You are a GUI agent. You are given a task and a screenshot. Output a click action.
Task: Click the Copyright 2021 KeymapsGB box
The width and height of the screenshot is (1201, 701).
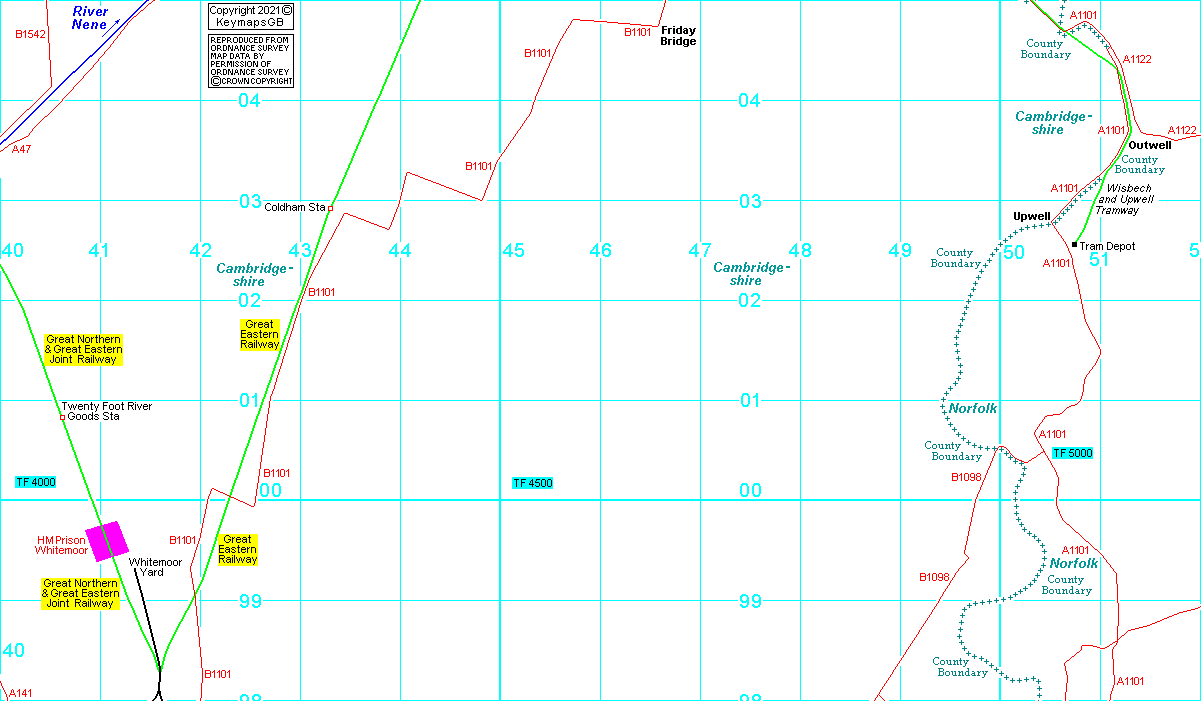[251, 16]
